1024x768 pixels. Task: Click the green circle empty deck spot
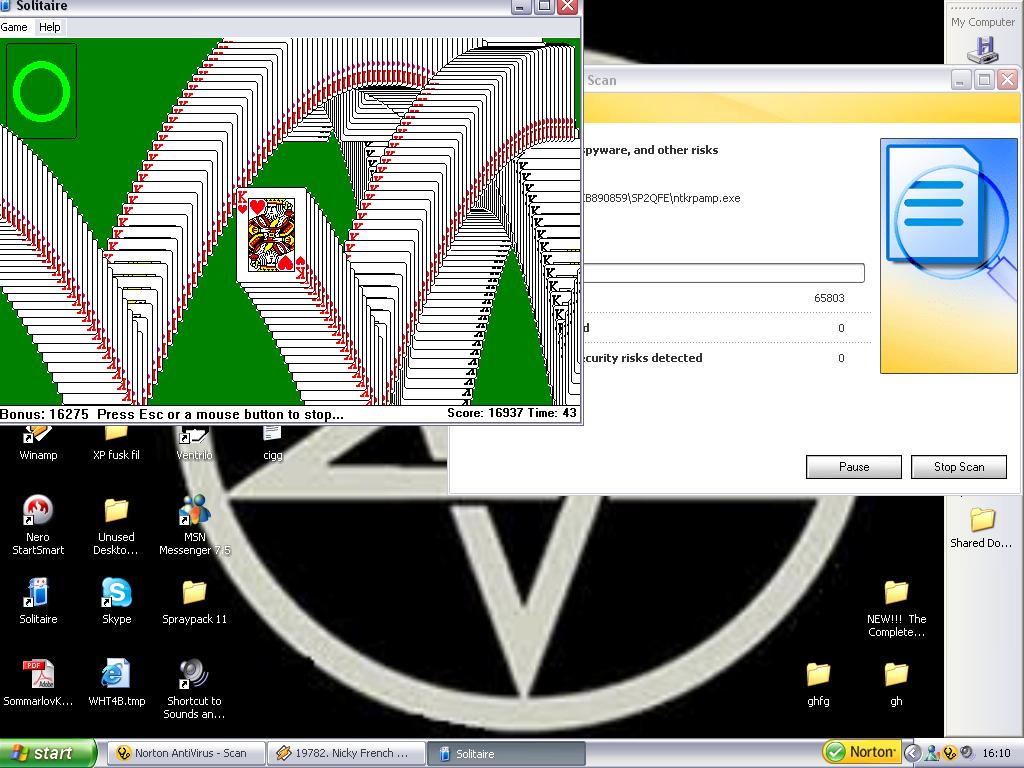(41, 91)
